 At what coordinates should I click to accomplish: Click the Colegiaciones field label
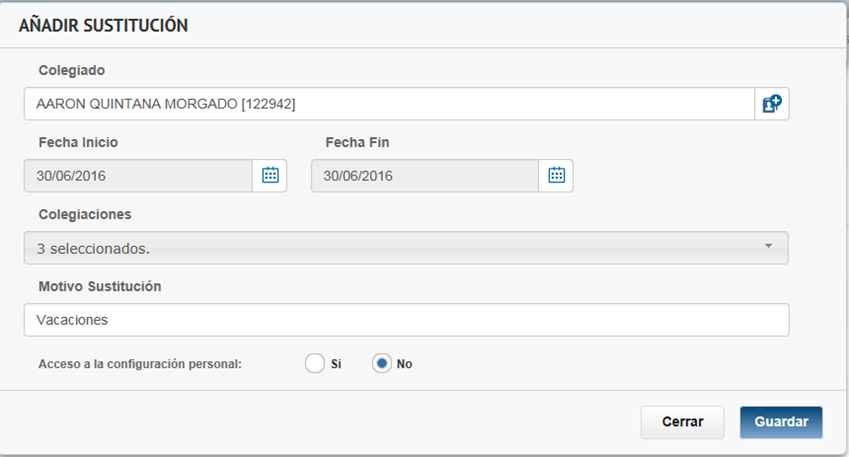pos(85,214)
